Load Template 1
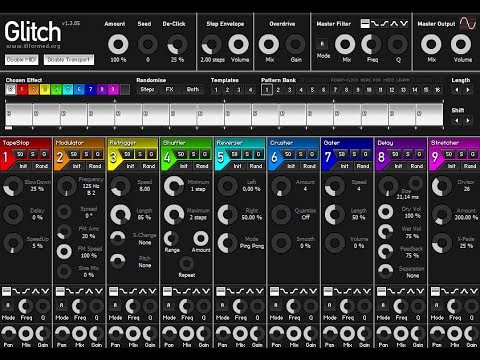This screenshot has width=480, height=360. 216,90
